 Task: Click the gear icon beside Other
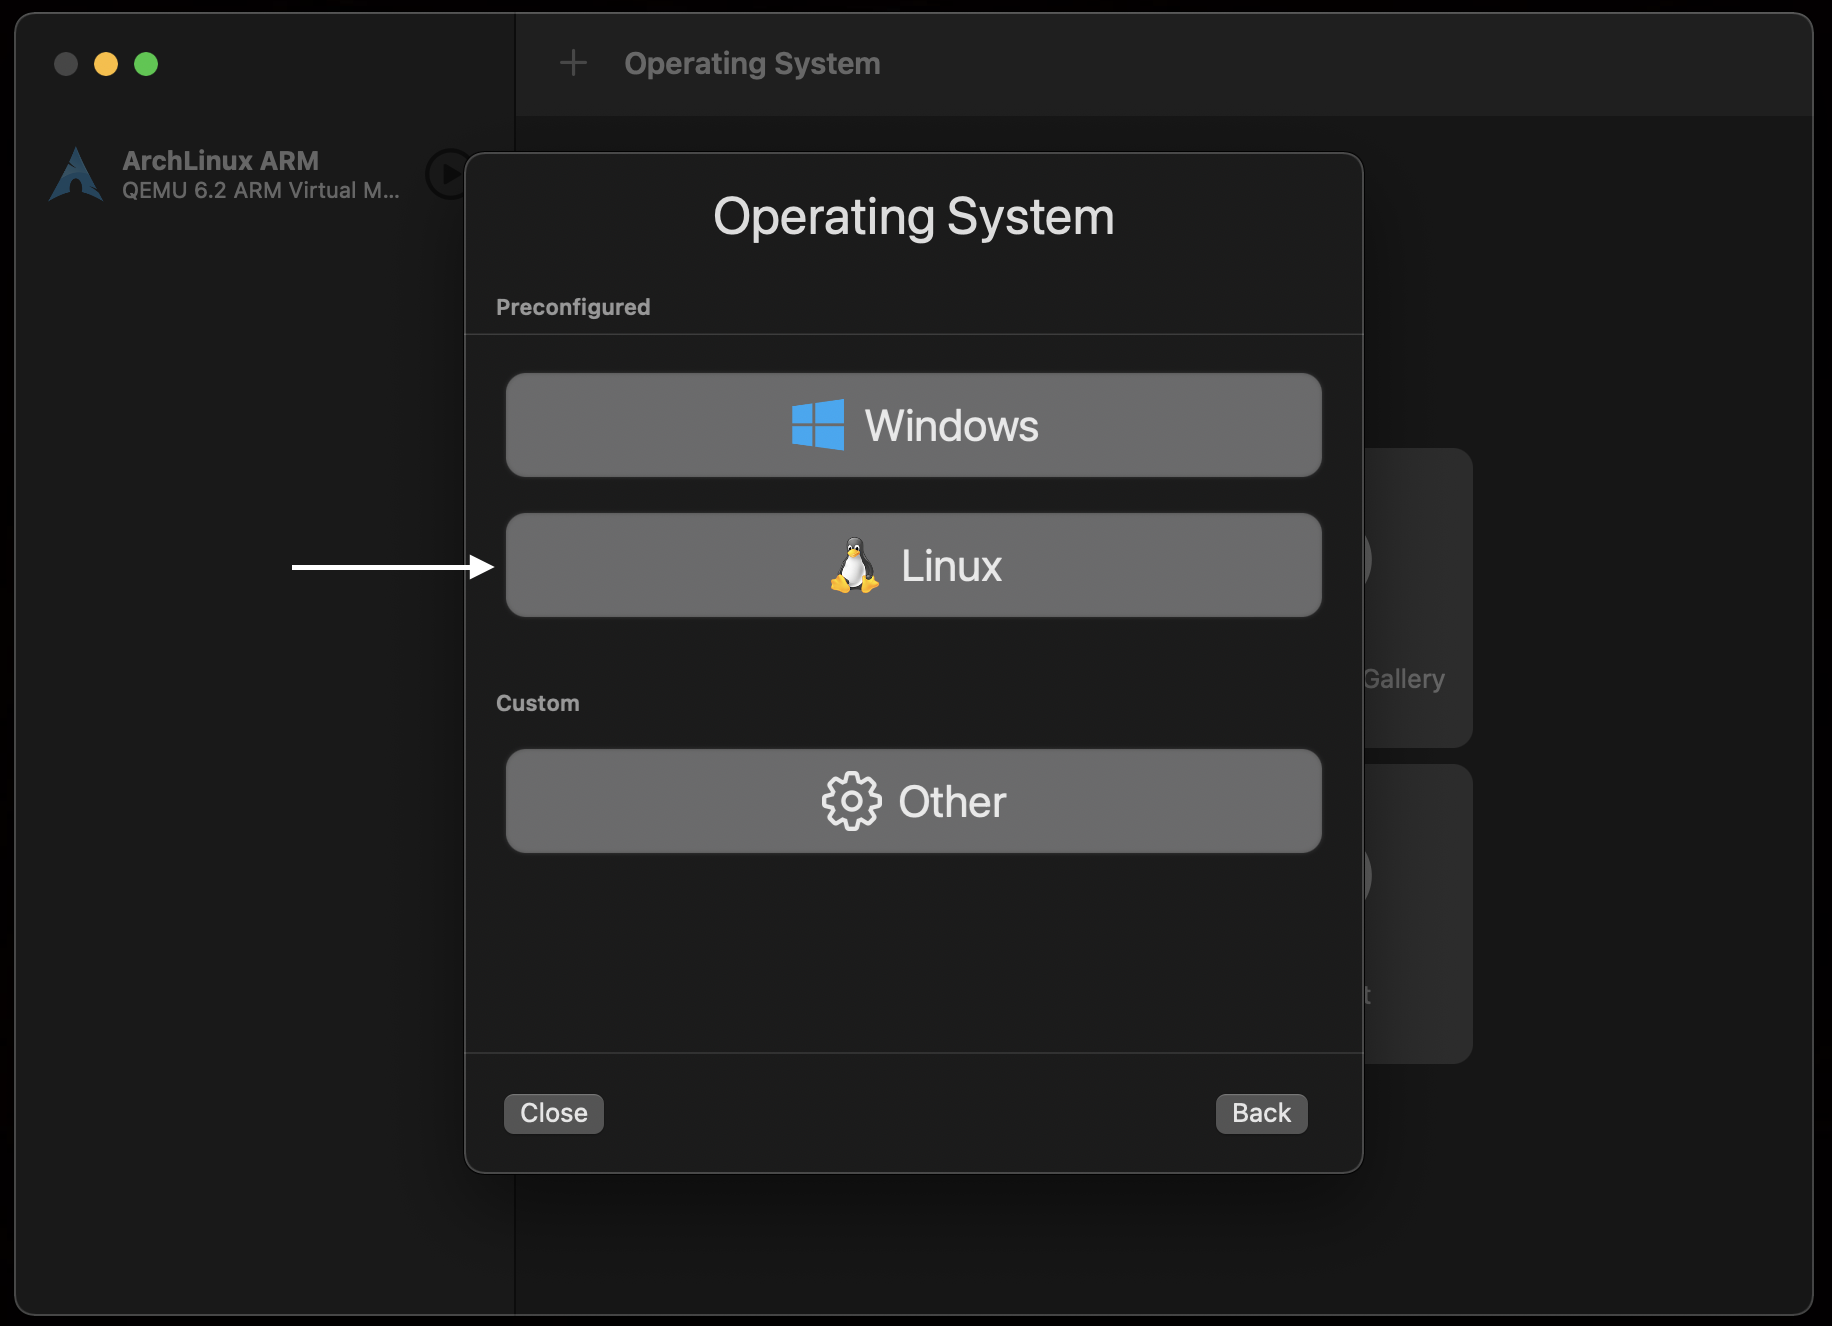click(x=851, y=801)
